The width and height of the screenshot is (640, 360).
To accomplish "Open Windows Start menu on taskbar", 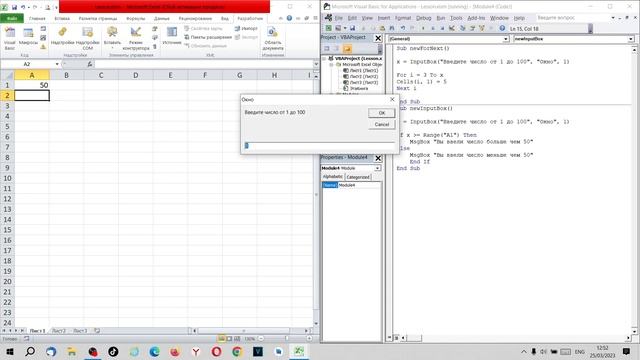I will click(x=10, y=351).
